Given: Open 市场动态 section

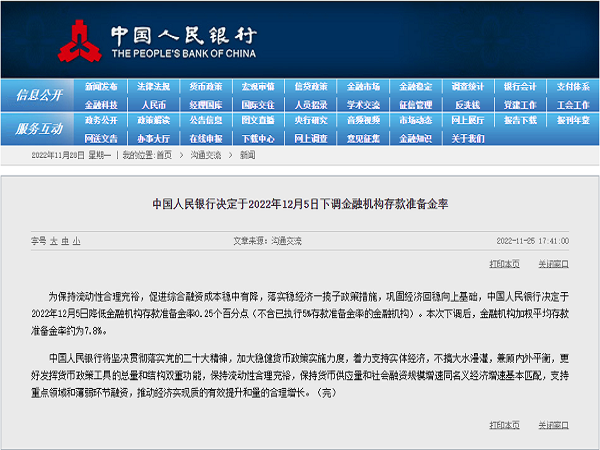Looking at the screenshot, I should point(416,121).
